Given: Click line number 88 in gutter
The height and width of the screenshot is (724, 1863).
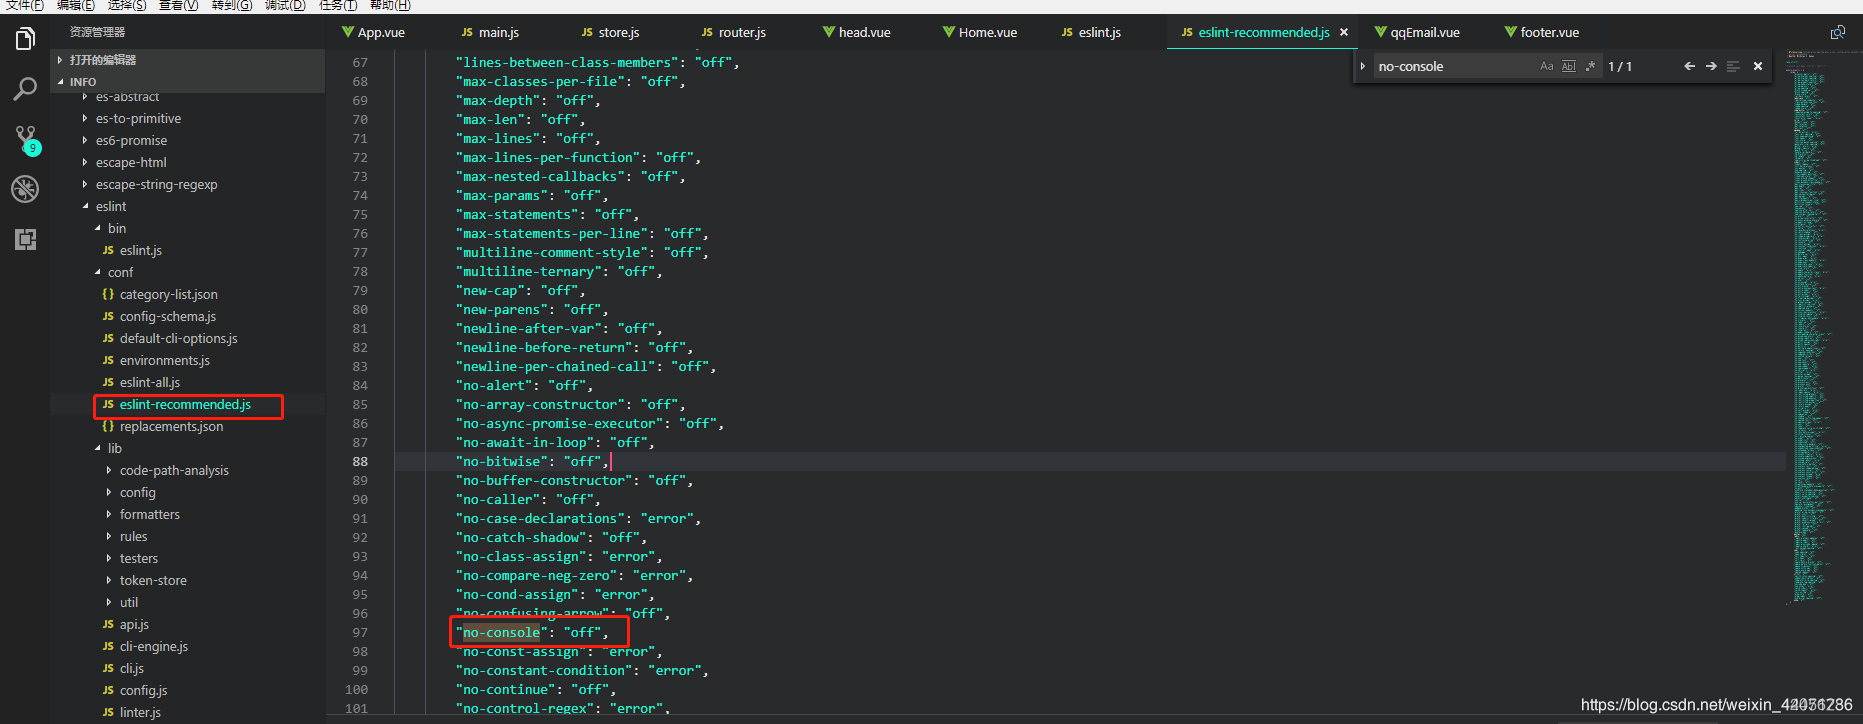Looking at the screenshot, I should [360, 461].
